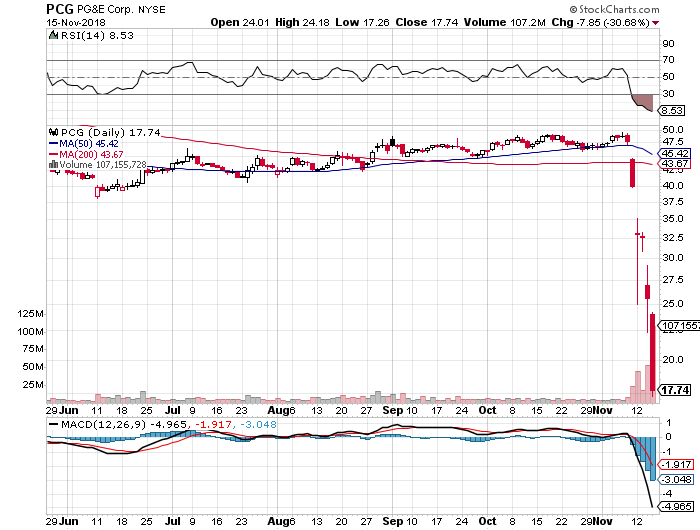The height and width of the screenshot is (530, 700).
Task: Click the red down-triangle after the Chg value
Action: pos(655,23)
